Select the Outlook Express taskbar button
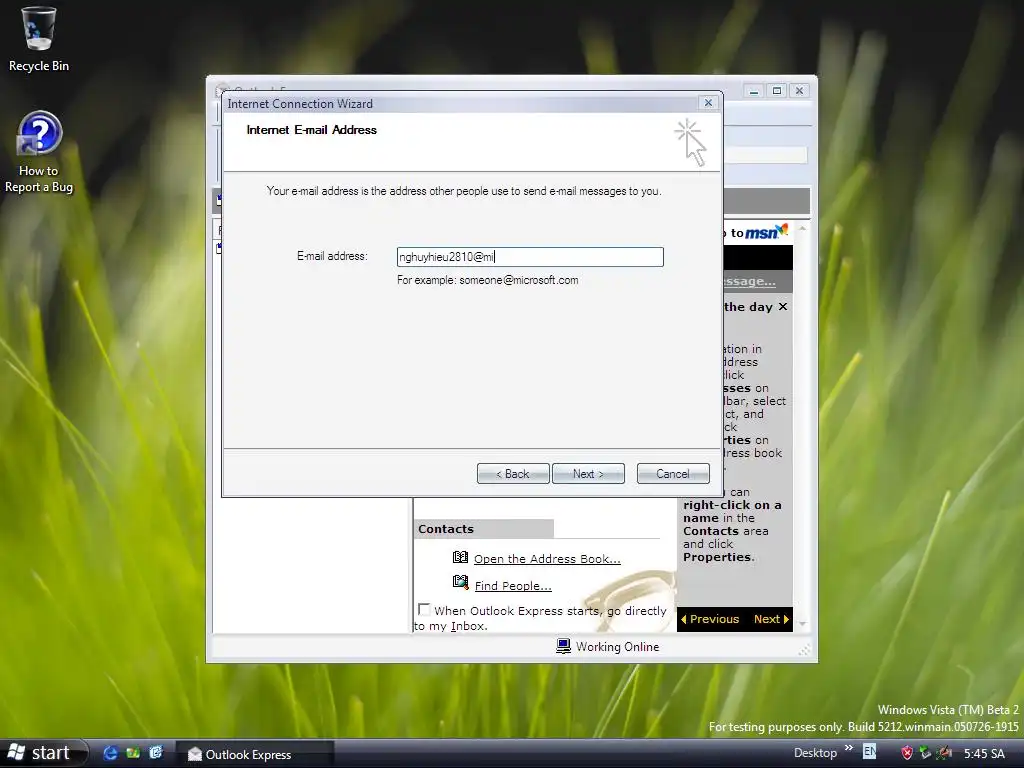The height and width of the screenshot is (768, 1024). point(255,754)
